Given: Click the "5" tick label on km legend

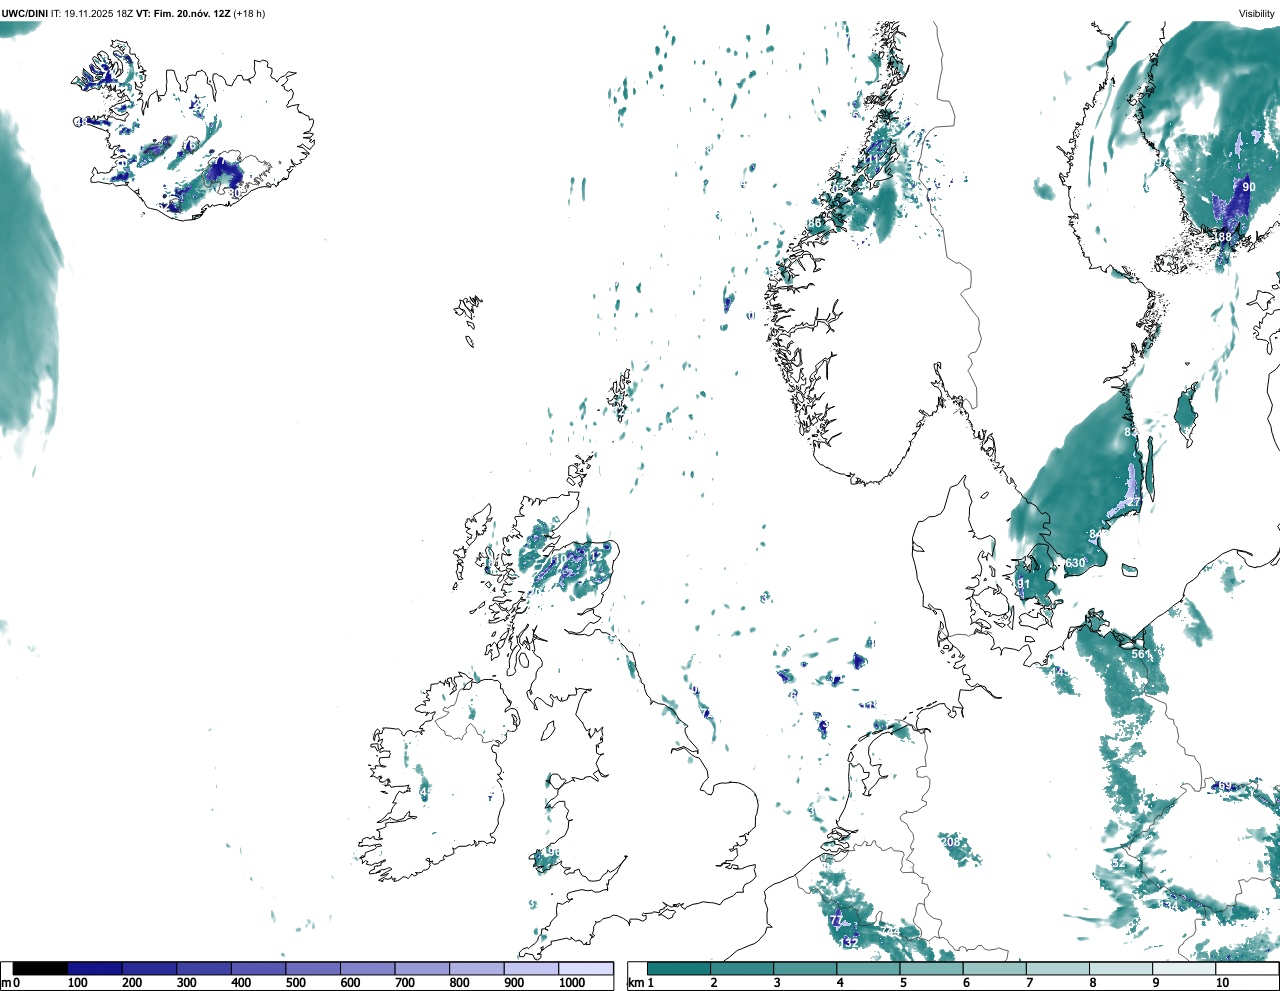Looking at the screenshot, I should (x=903, y=983).
